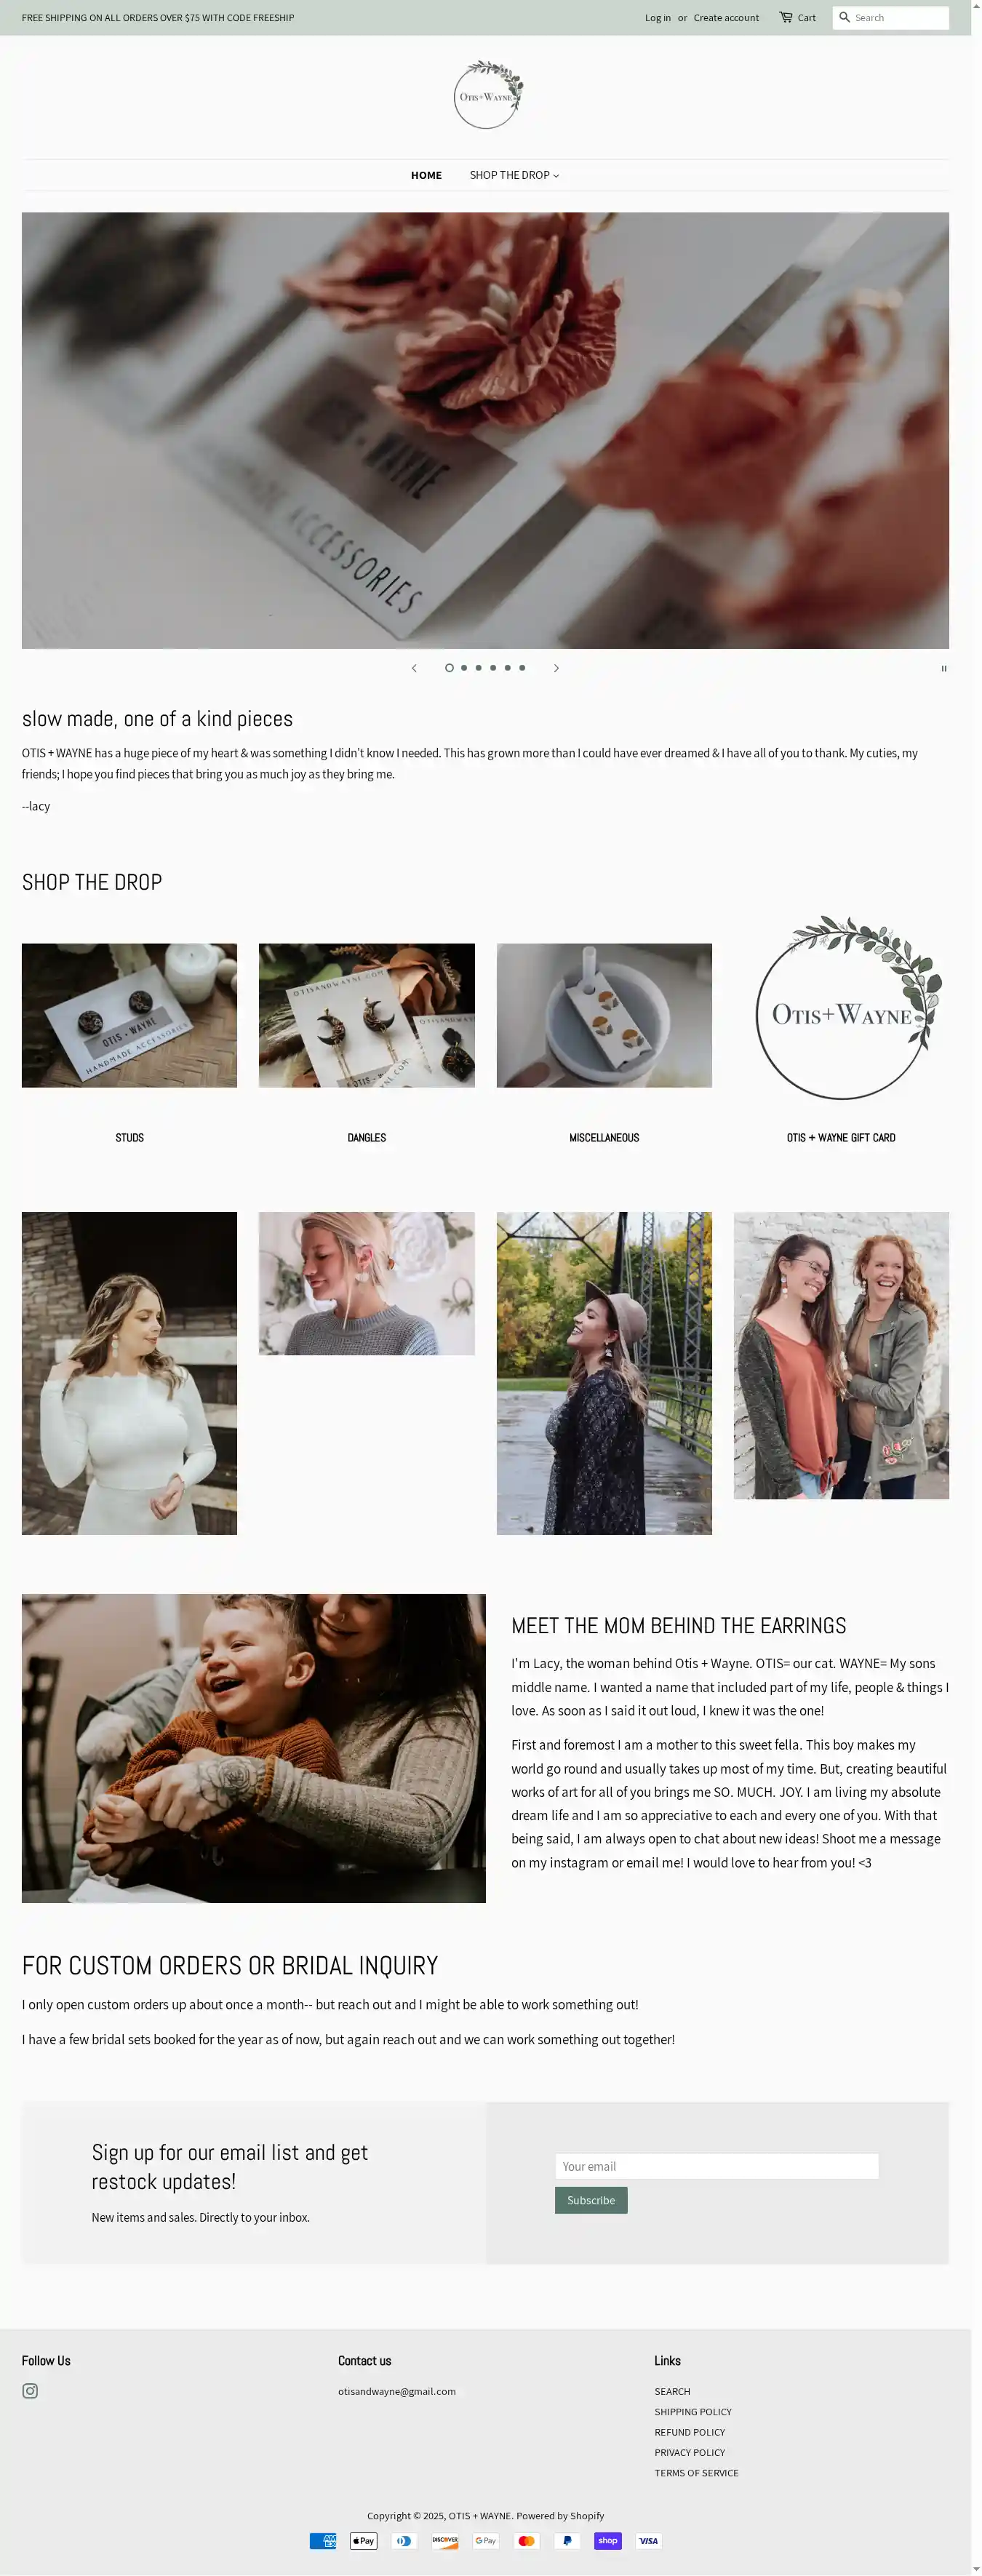Focus the Your email input field

point(716,2166)
